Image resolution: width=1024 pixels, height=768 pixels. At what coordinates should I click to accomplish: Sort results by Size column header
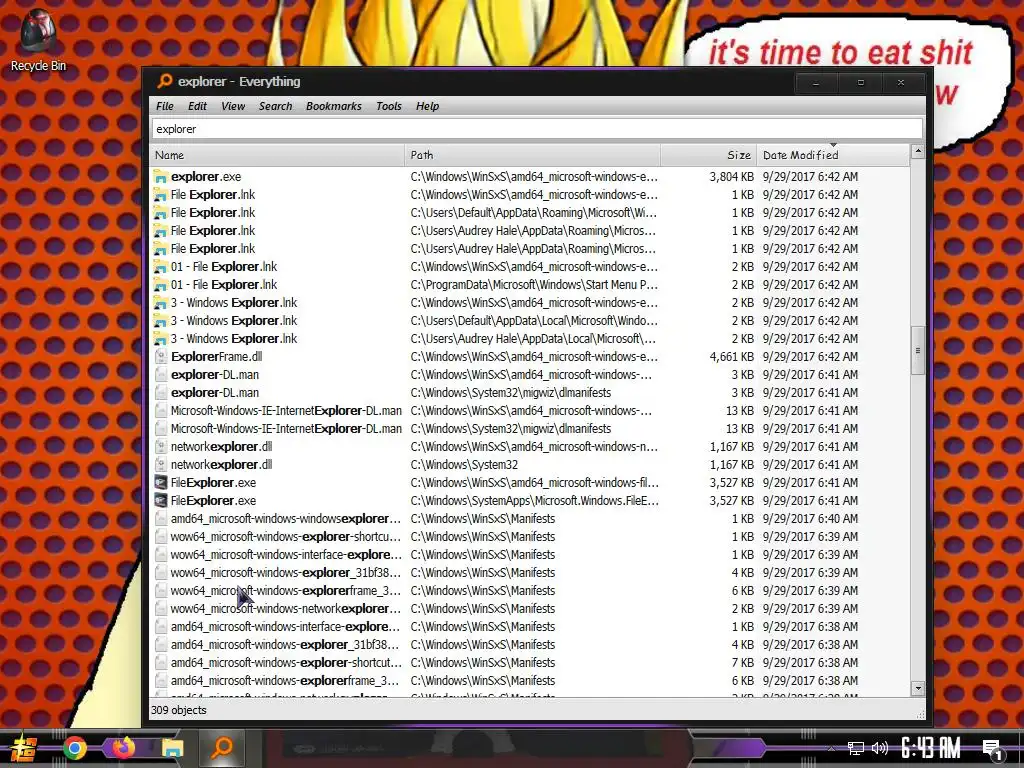pos(709,155)
